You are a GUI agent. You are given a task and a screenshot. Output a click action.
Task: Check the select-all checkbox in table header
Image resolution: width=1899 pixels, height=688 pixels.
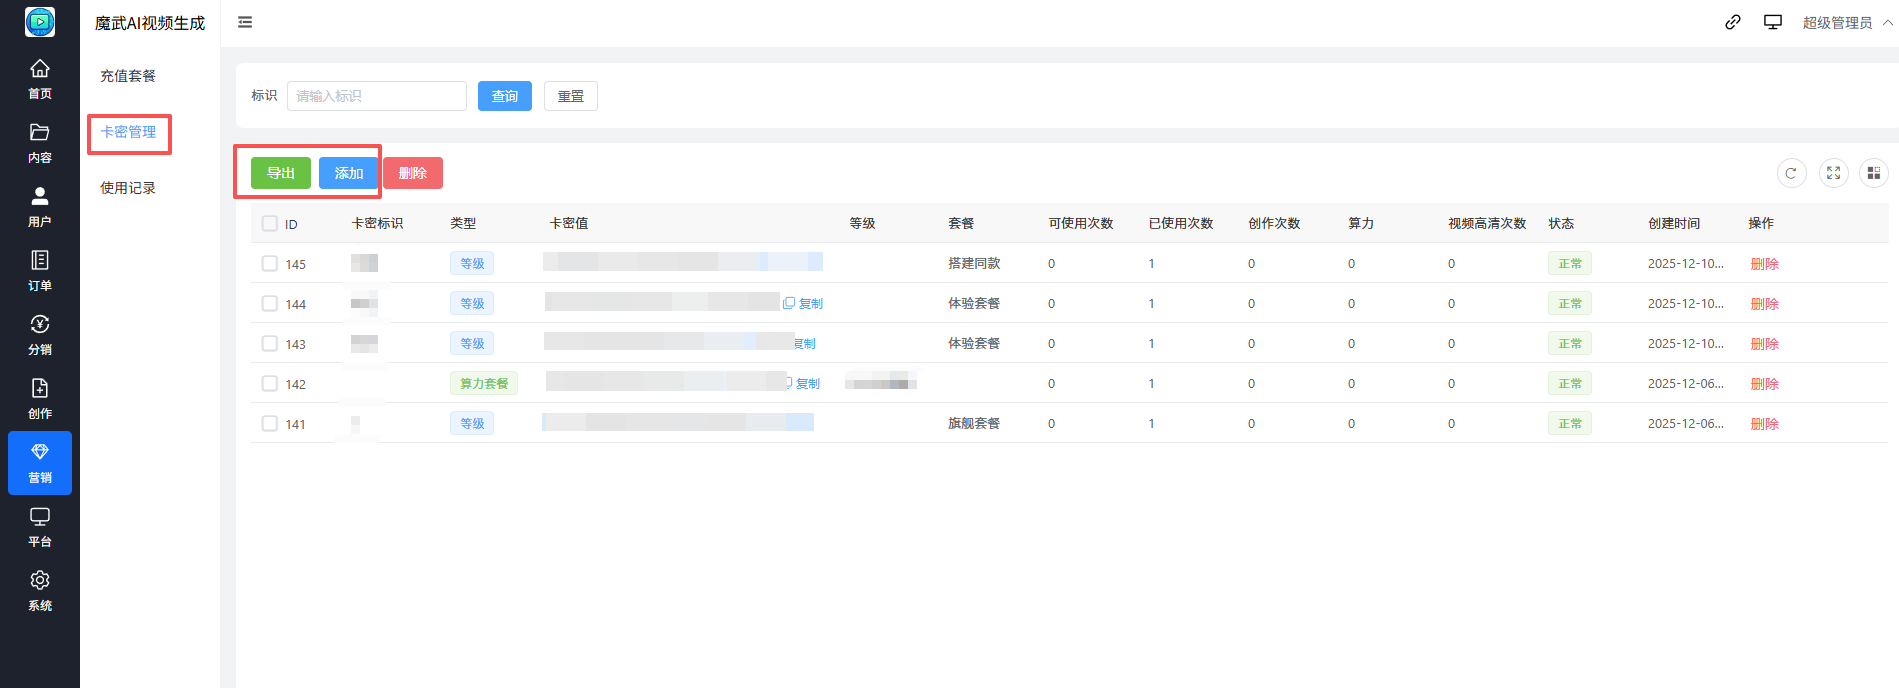click(270, 224)
